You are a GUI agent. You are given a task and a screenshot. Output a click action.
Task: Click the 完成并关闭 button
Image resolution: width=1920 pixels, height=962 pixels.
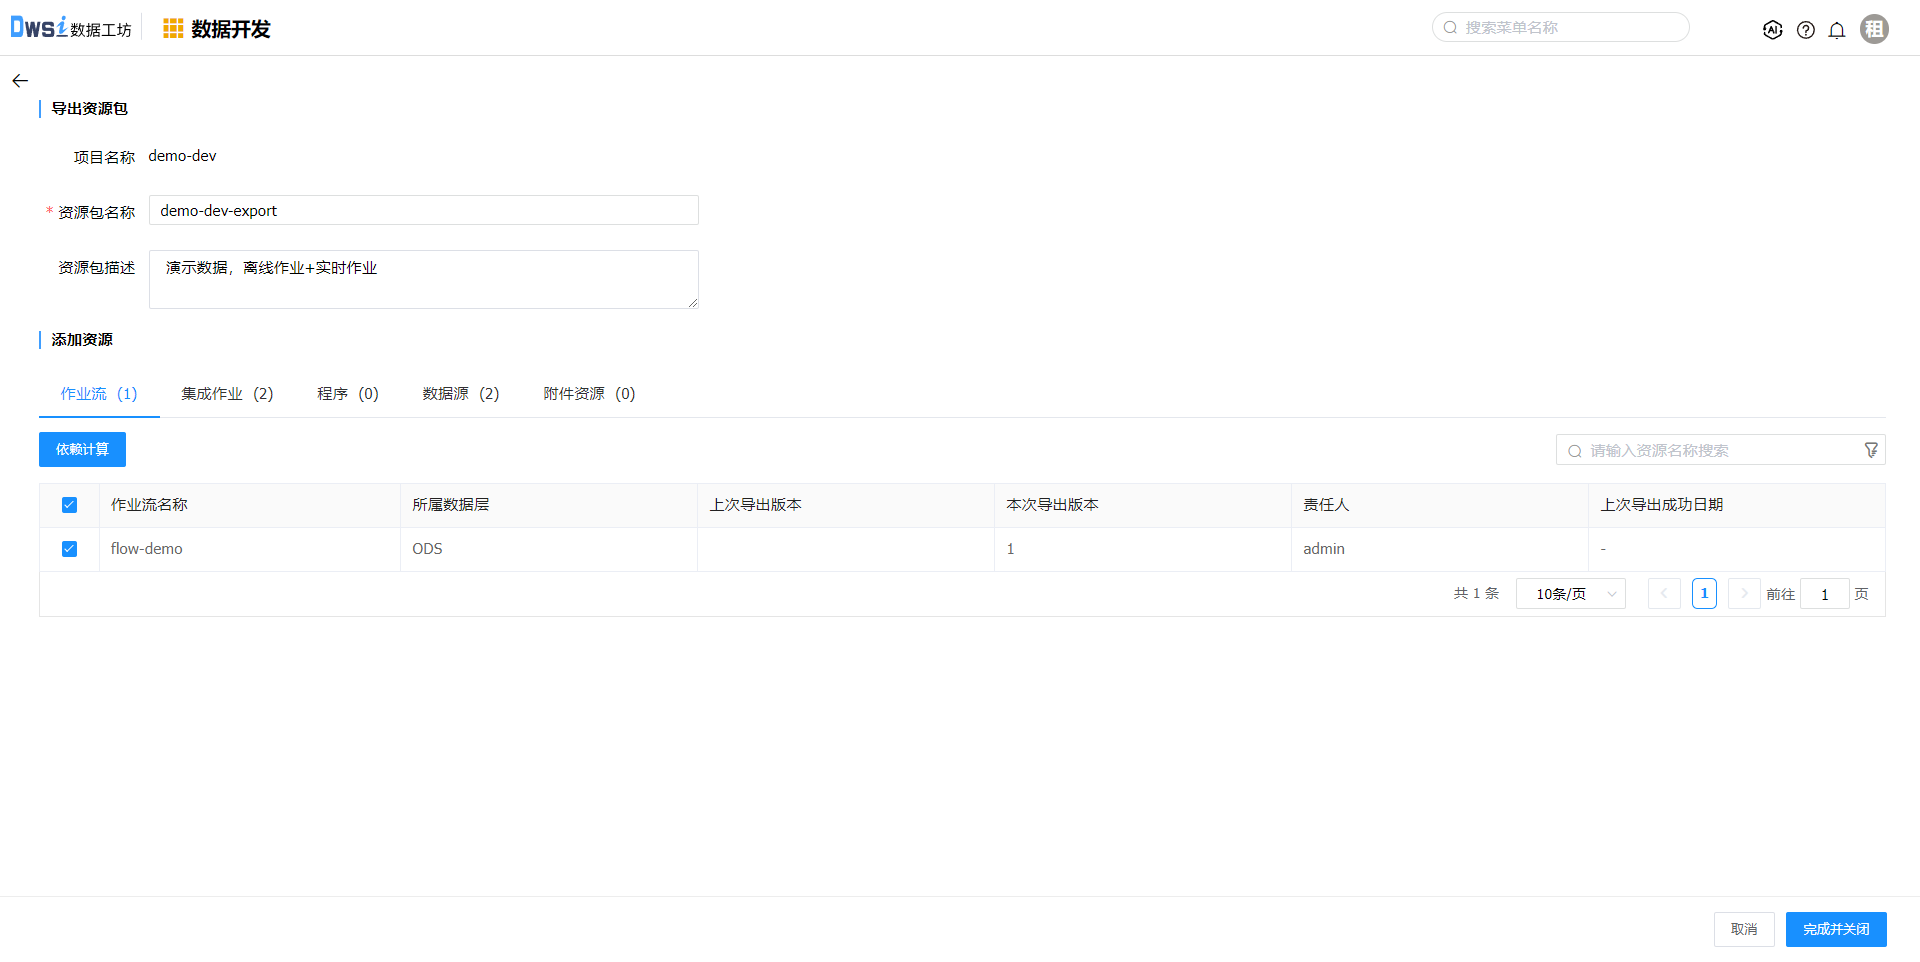tap(1836, 929)
